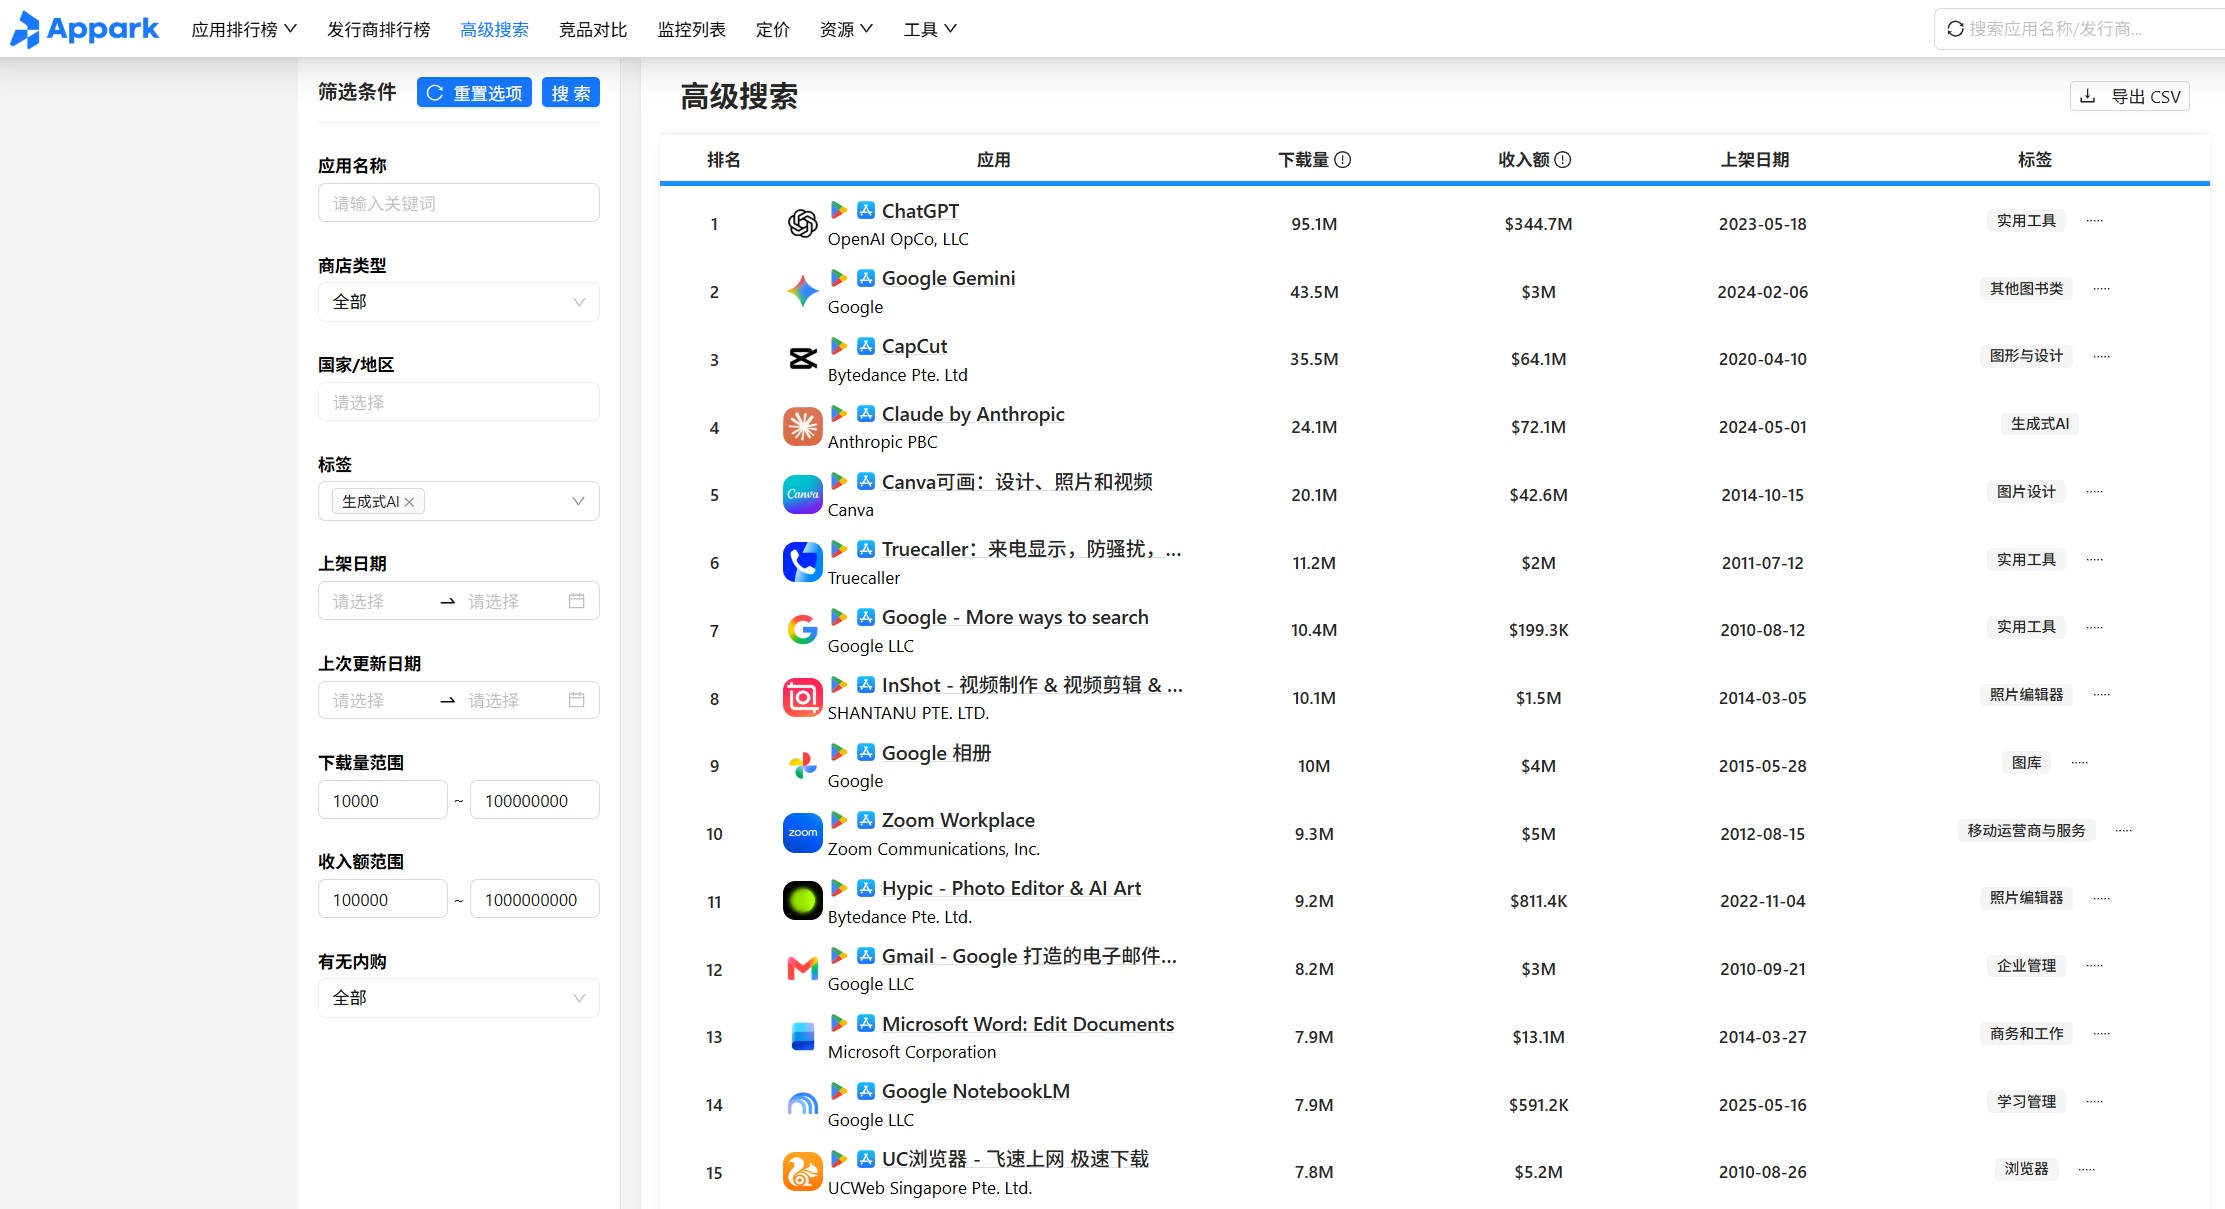This screenshot has width=2225, height=1209.
Task: Open the Google Gemini app icon
Action: [x=802, y=291]
